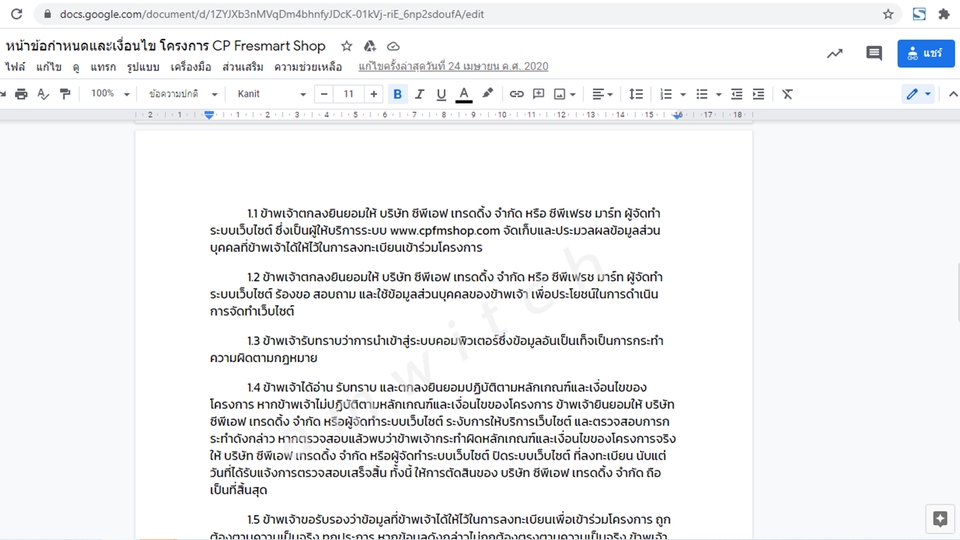Screen dimensions: 960x540
Task: Click the spell check icon
Action: (43, 94)
